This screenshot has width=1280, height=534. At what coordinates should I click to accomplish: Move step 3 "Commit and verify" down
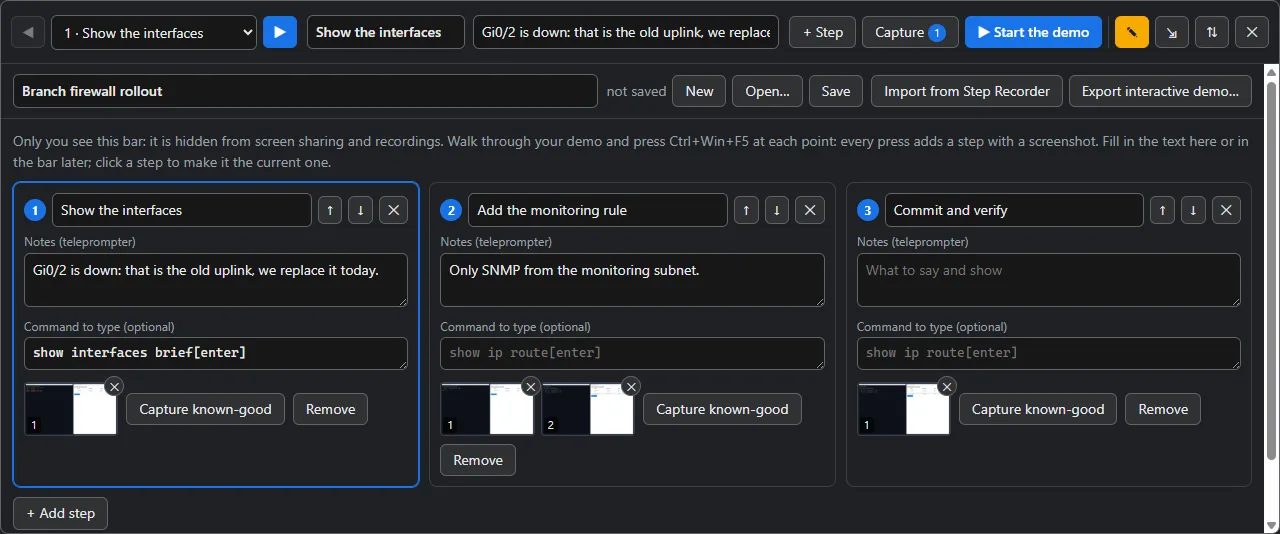coord(1193,210)
